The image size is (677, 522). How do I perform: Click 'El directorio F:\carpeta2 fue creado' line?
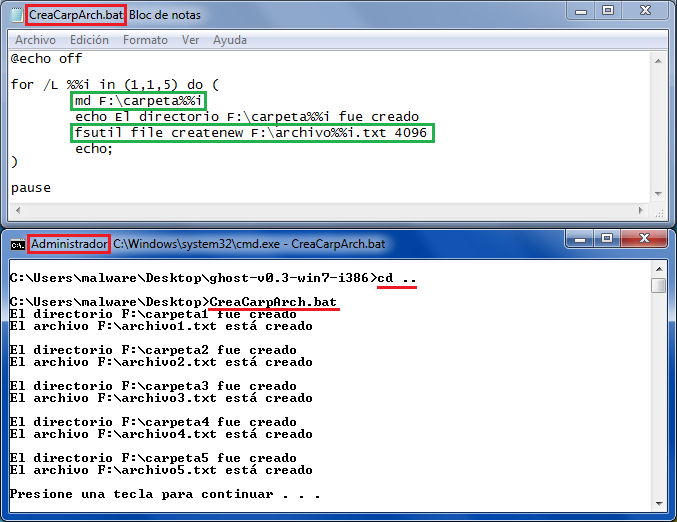[x=153, y=350]
